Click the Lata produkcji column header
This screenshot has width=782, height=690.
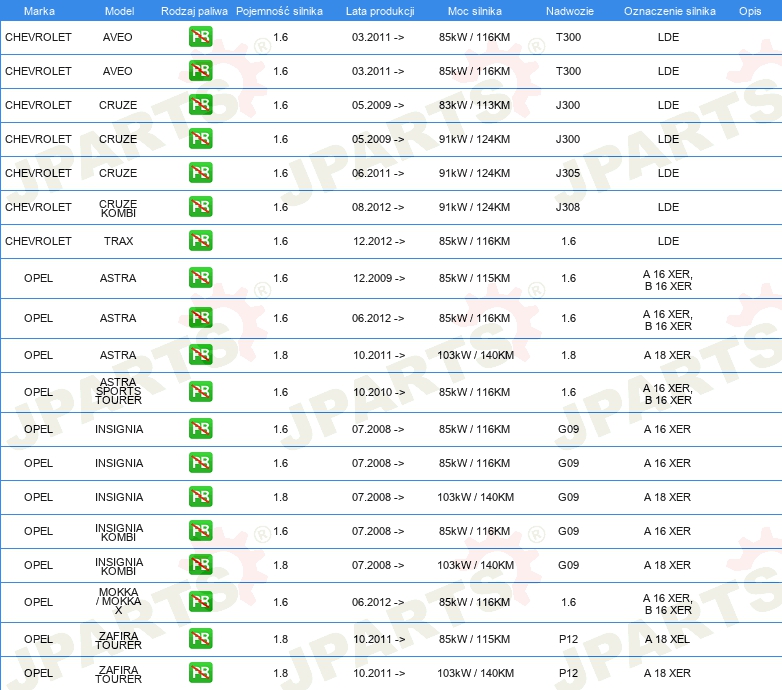[380, 11]
